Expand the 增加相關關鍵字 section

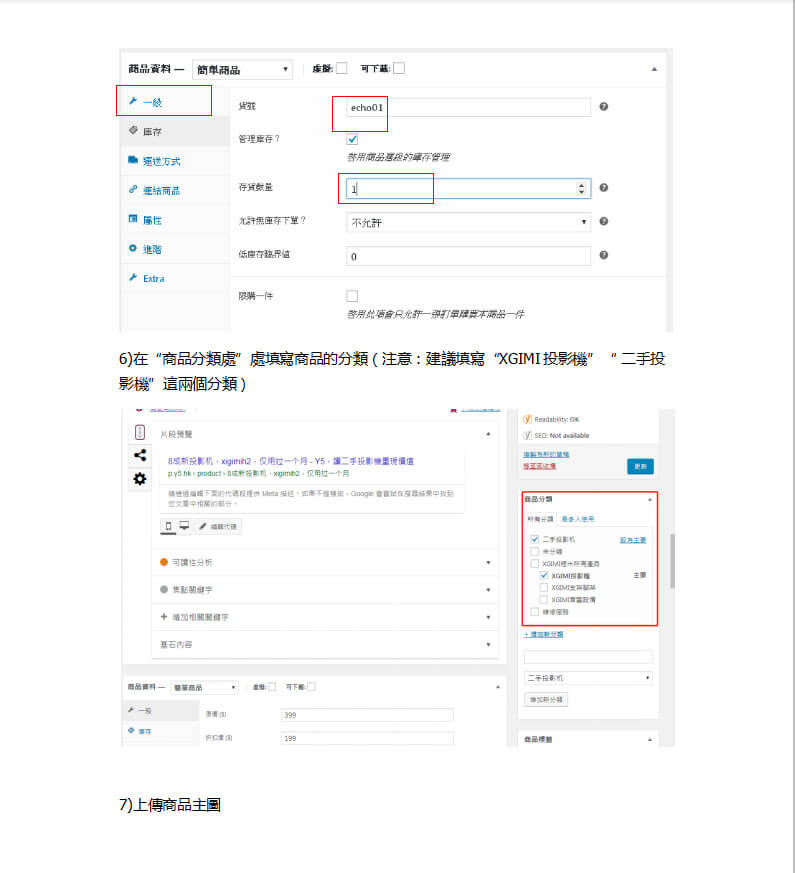pyautogui.click(x=488, y=617)
